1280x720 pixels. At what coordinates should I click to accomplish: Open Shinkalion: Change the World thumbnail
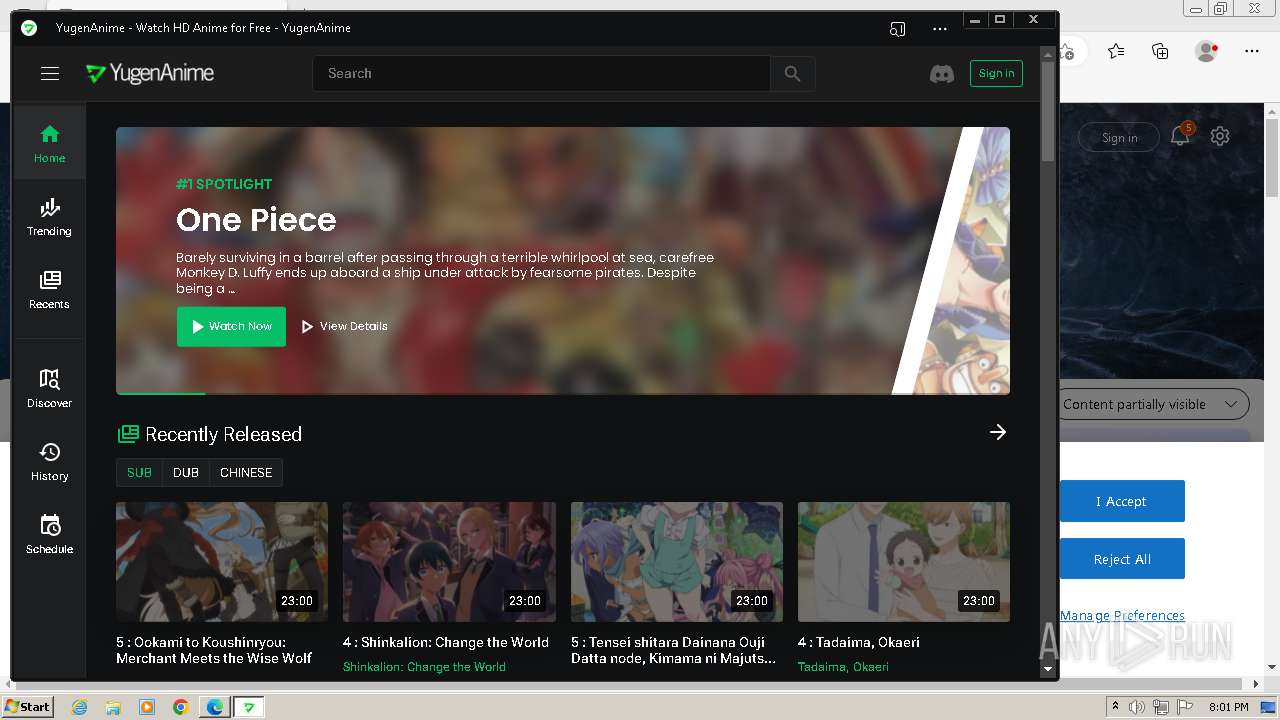point(449,562)
